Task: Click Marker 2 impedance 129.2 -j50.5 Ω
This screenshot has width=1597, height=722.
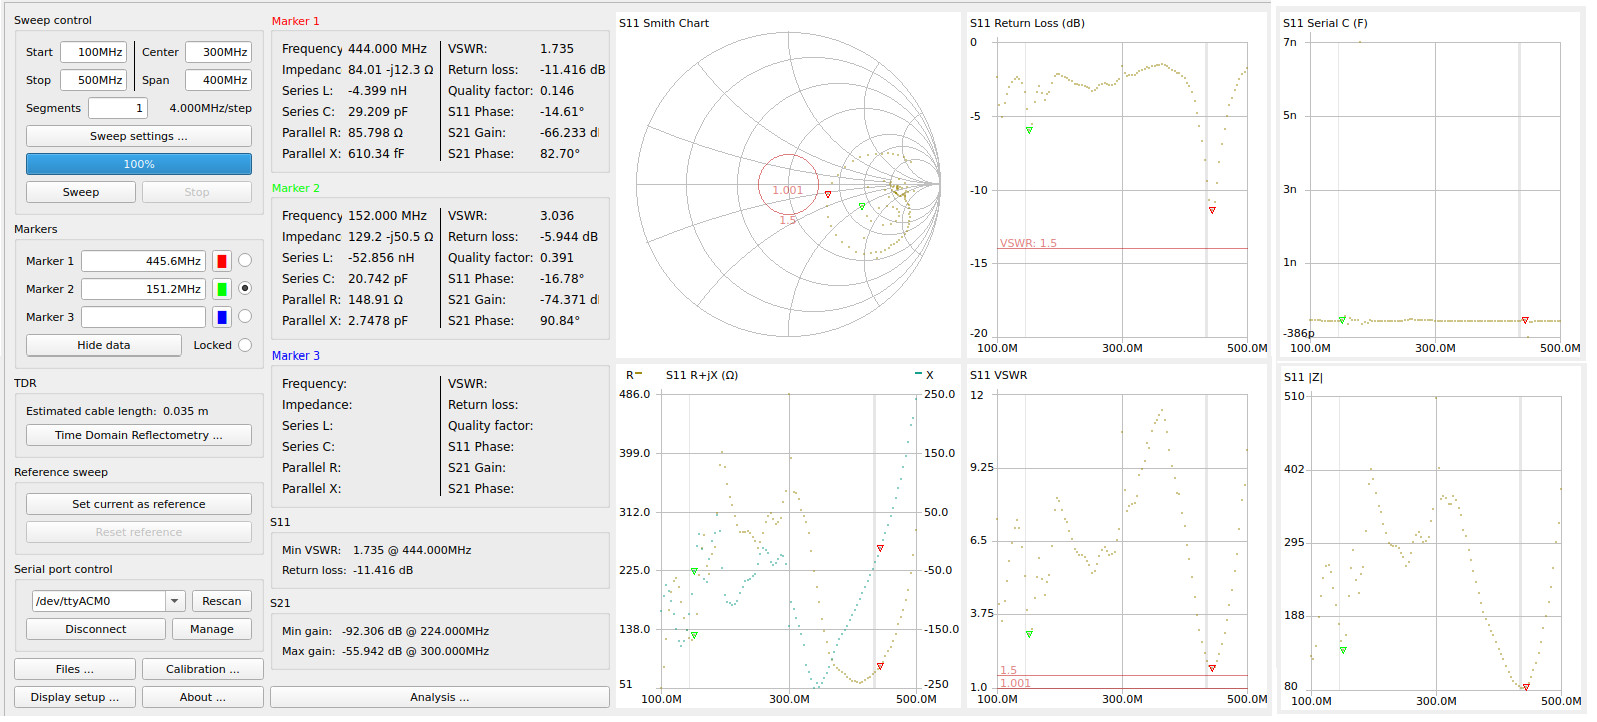Action: [x=391, y=237]
